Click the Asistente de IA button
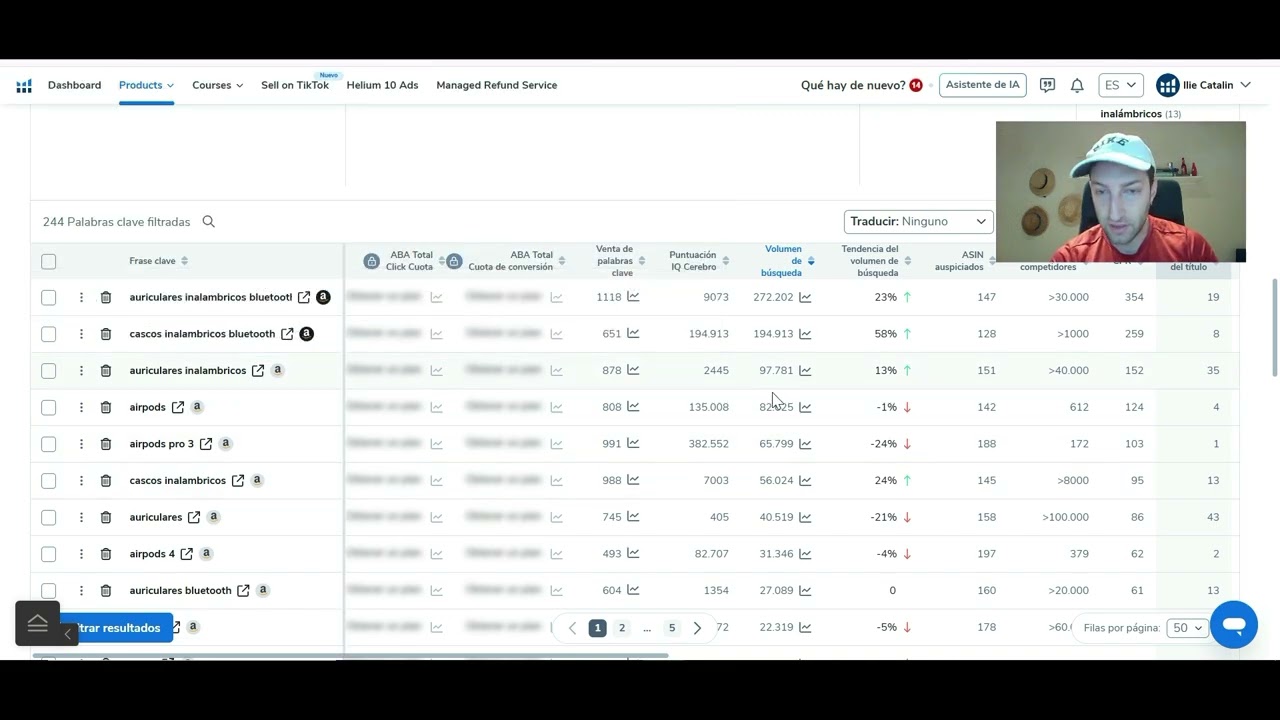This screenshot has width=1280, height=720. pyautogui.click(x=982, y=85)
